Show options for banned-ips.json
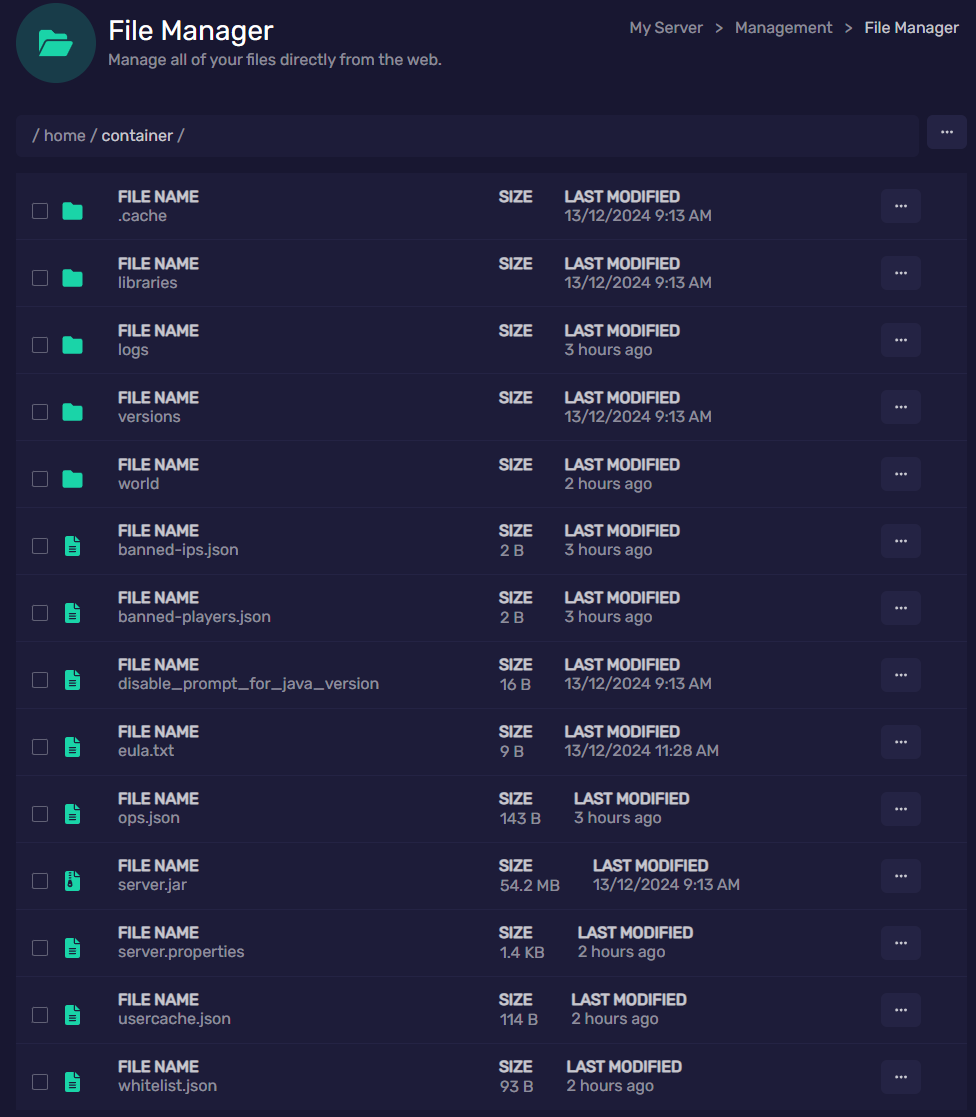 900,541
